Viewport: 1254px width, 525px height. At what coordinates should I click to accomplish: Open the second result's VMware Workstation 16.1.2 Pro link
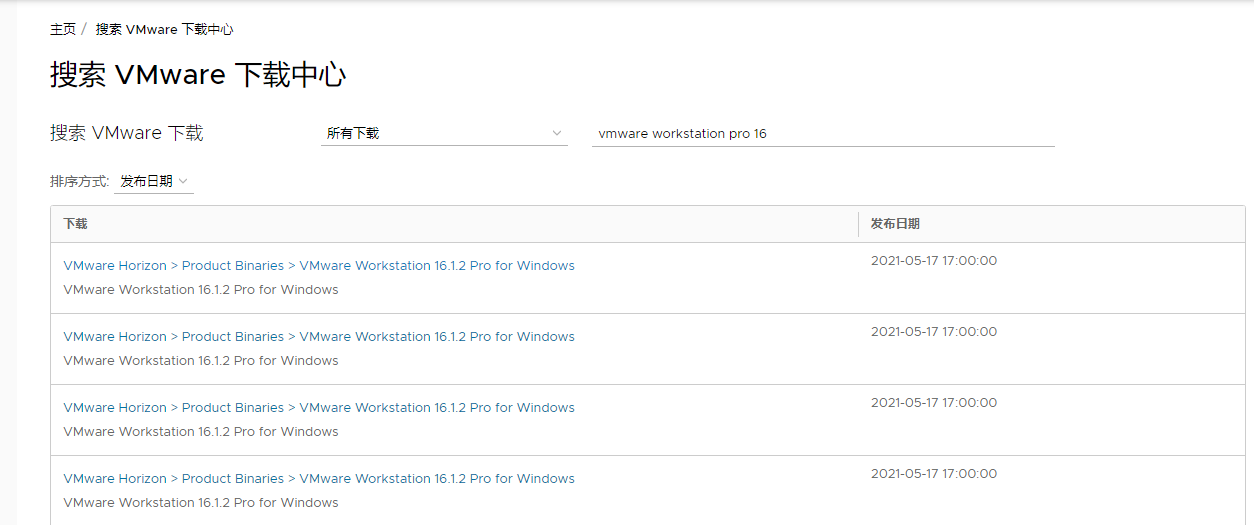[x=437, y=337]
